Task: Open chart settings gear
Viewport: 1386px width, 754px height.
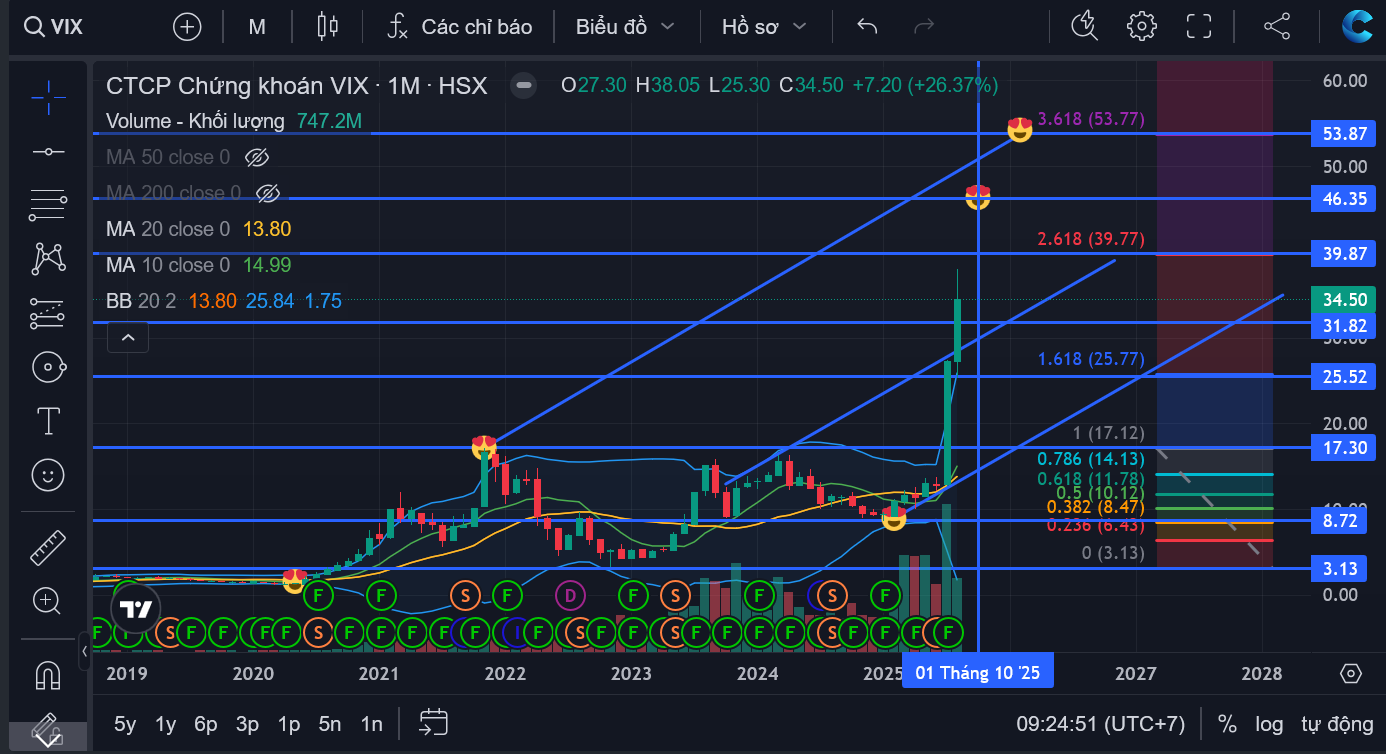Action: 1141,27
